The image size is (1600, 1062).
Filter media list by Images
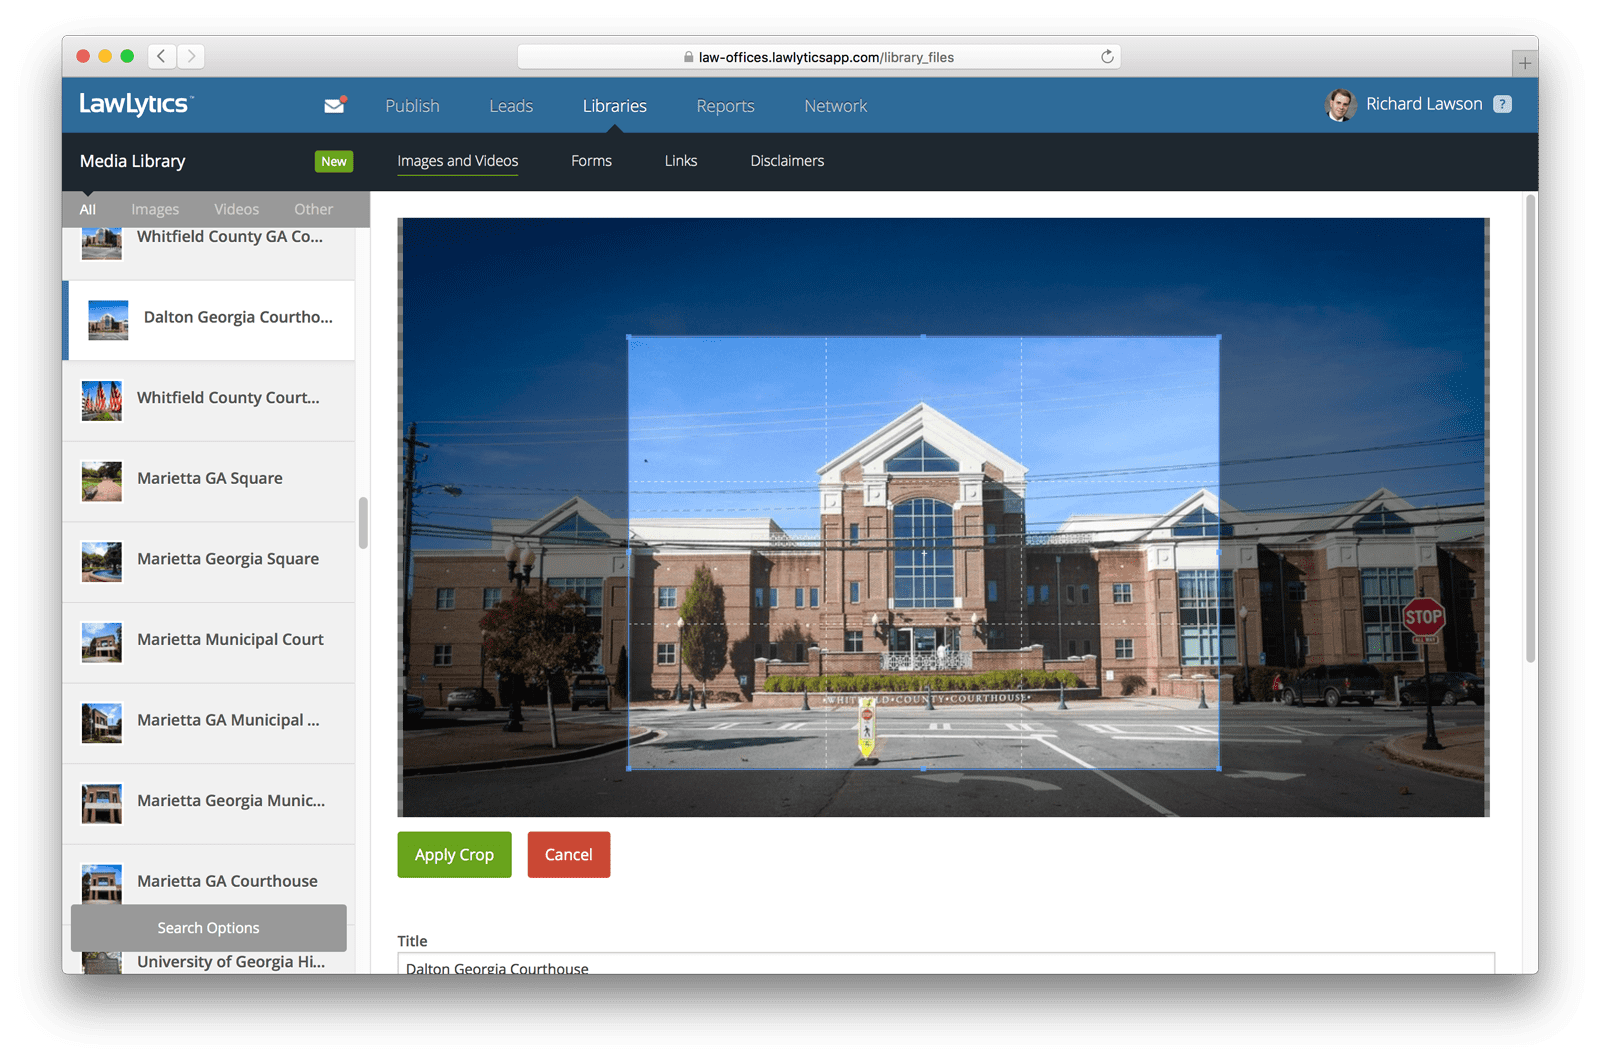[x=155, y=209]
